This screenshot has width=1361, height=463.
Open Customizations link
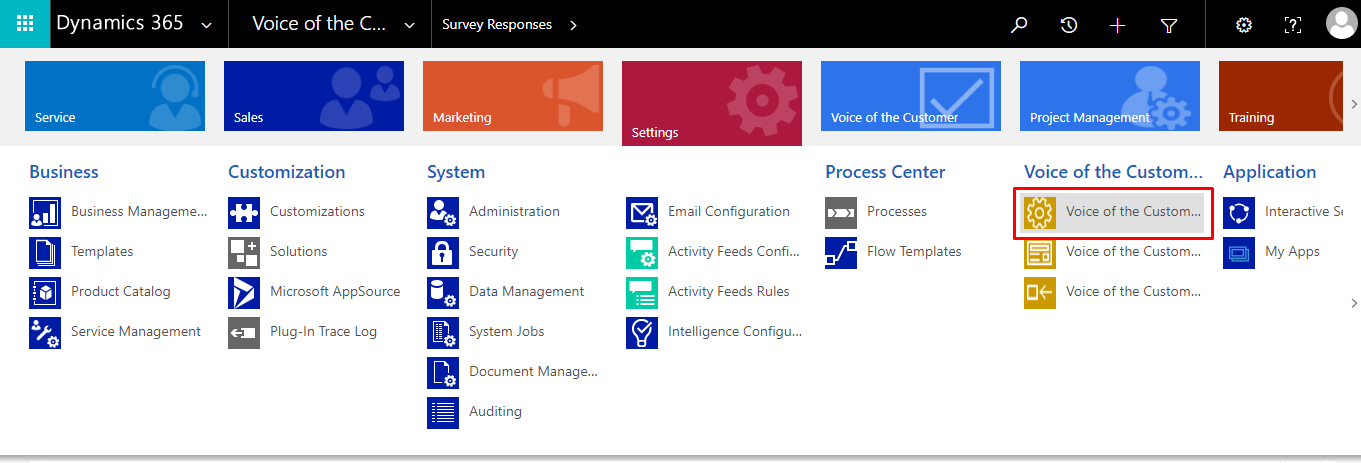click(x=317, y=212)
